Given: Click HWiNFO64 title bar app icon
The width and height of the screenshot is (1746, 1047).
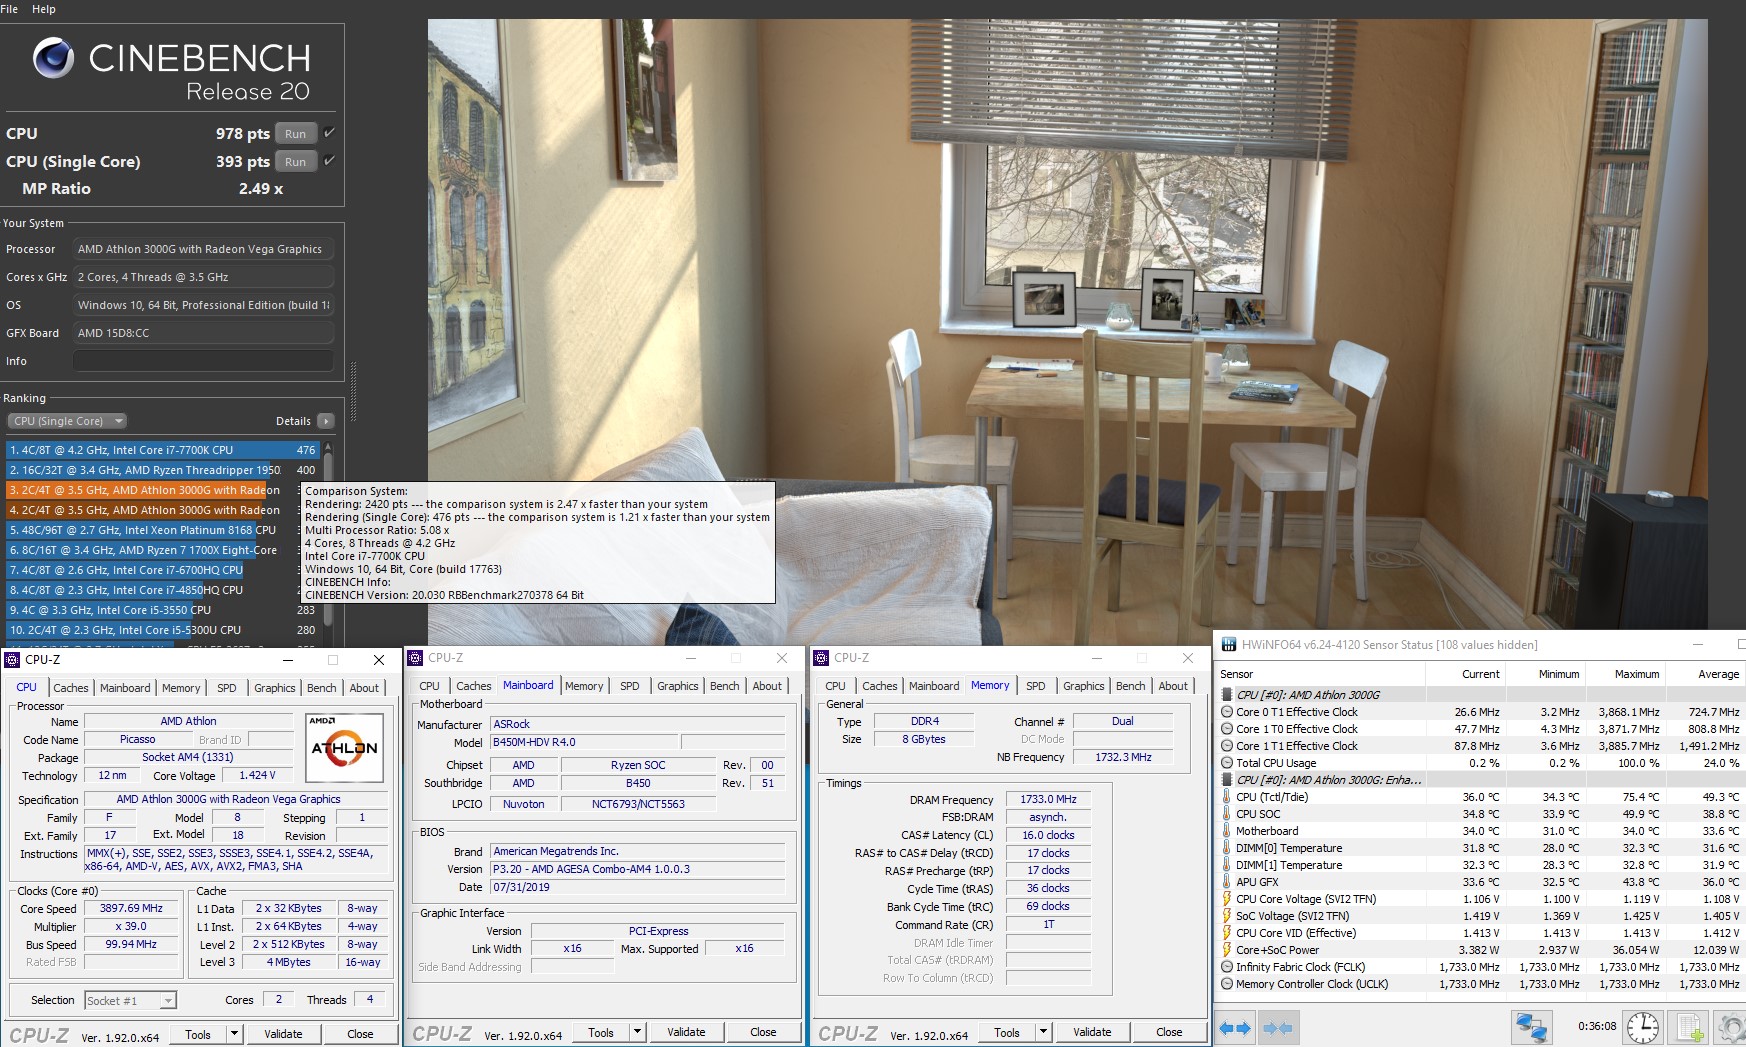Looking at the screenshot, I should coord(1227,645).
